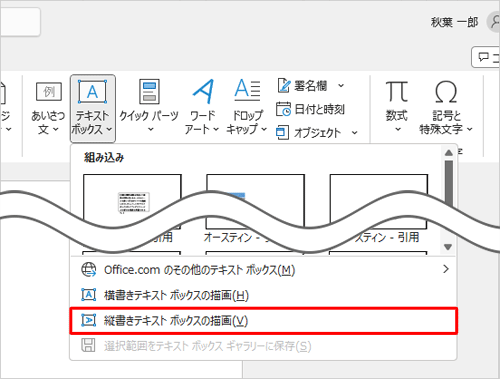The height and width of the screenshot is (379, 500).
Task: Expand the 記号と特殊文字 dropdown arrow
Action: coord(470,129)
